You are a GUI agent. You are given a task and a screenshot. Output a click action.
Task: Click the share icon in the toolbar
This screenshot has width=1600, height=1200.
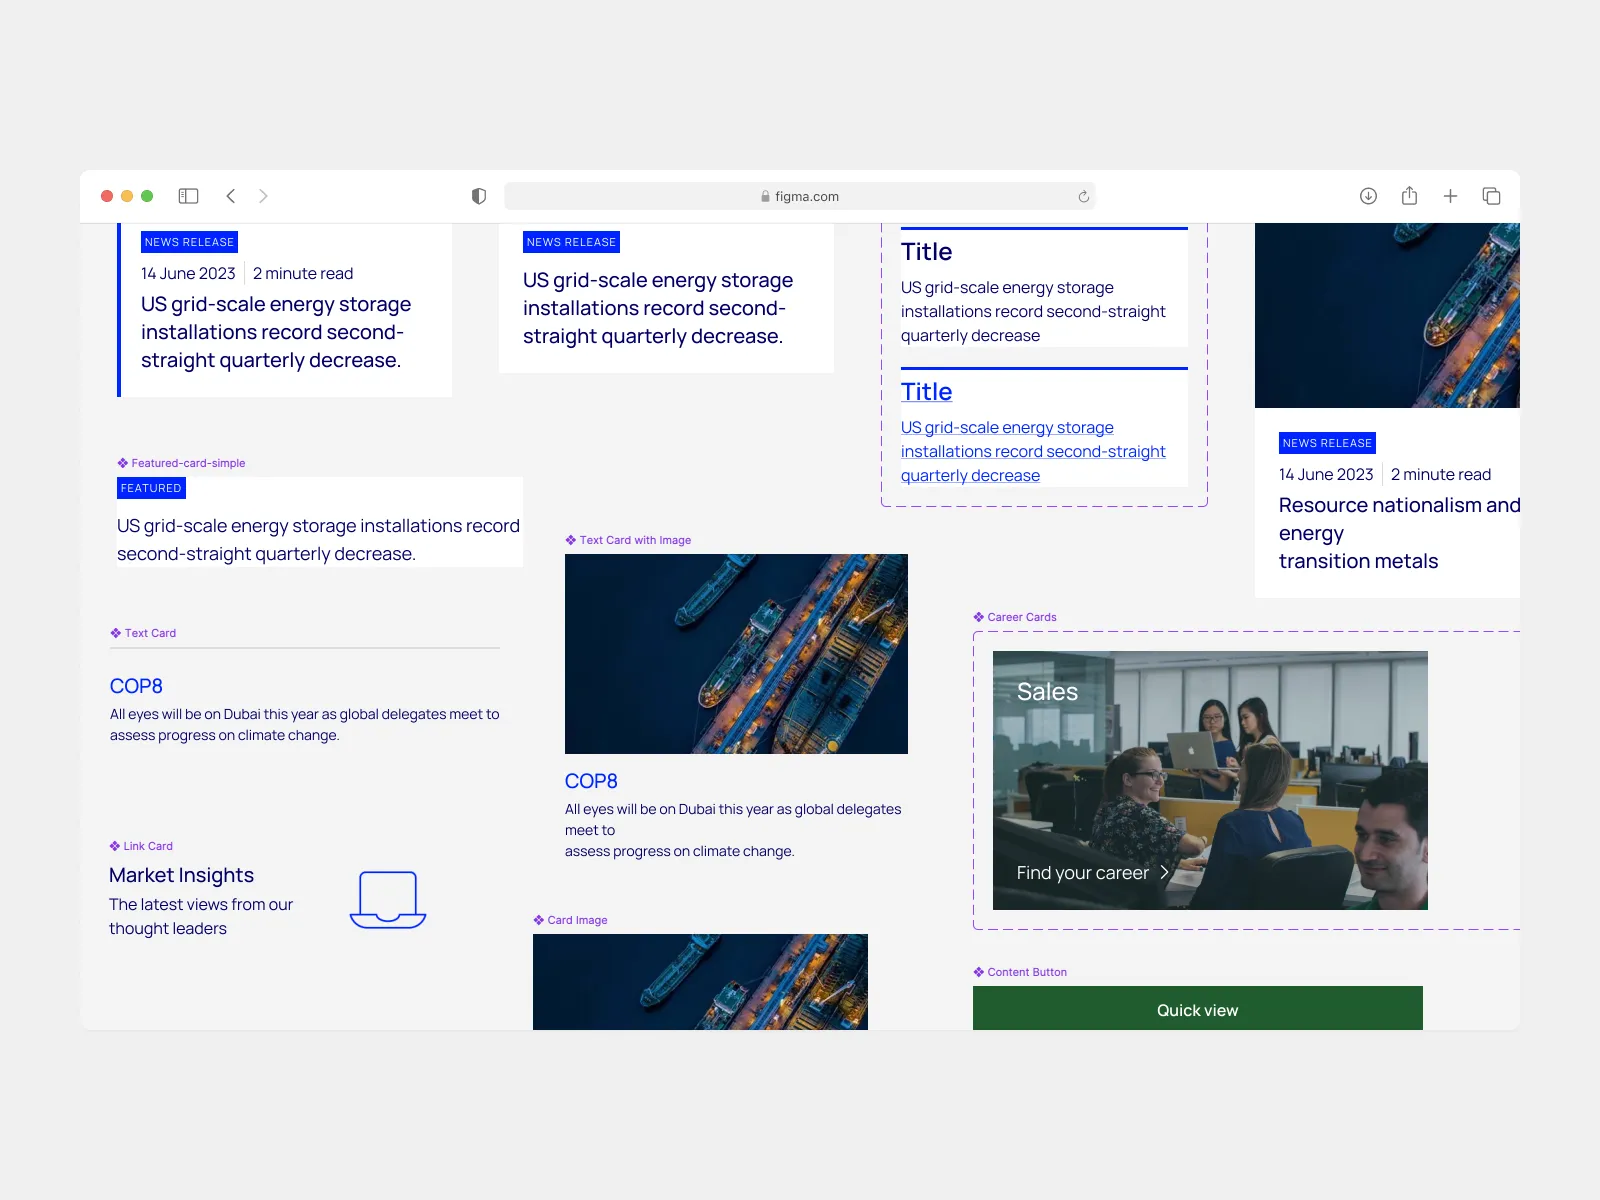[1409, 196]
